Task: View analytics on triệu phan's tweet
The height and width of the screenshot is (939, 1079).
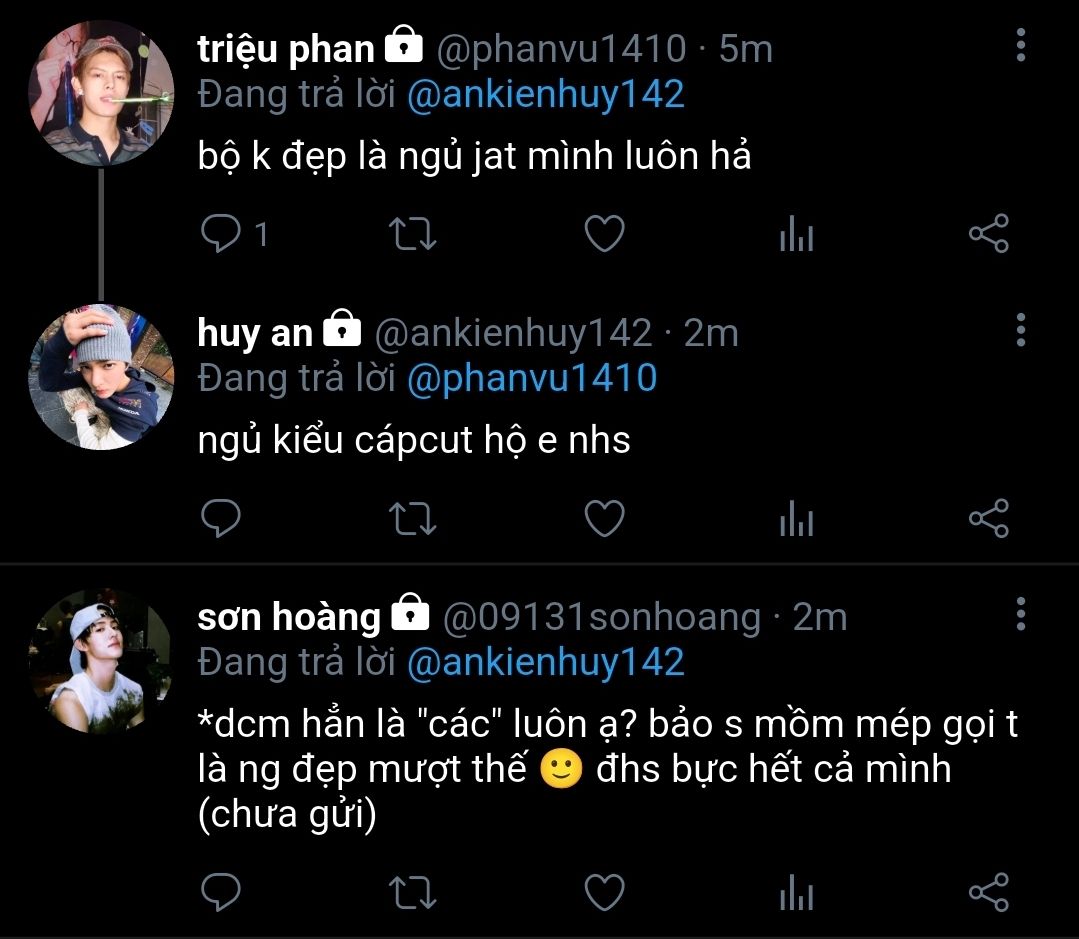Action: pos(796,235)
